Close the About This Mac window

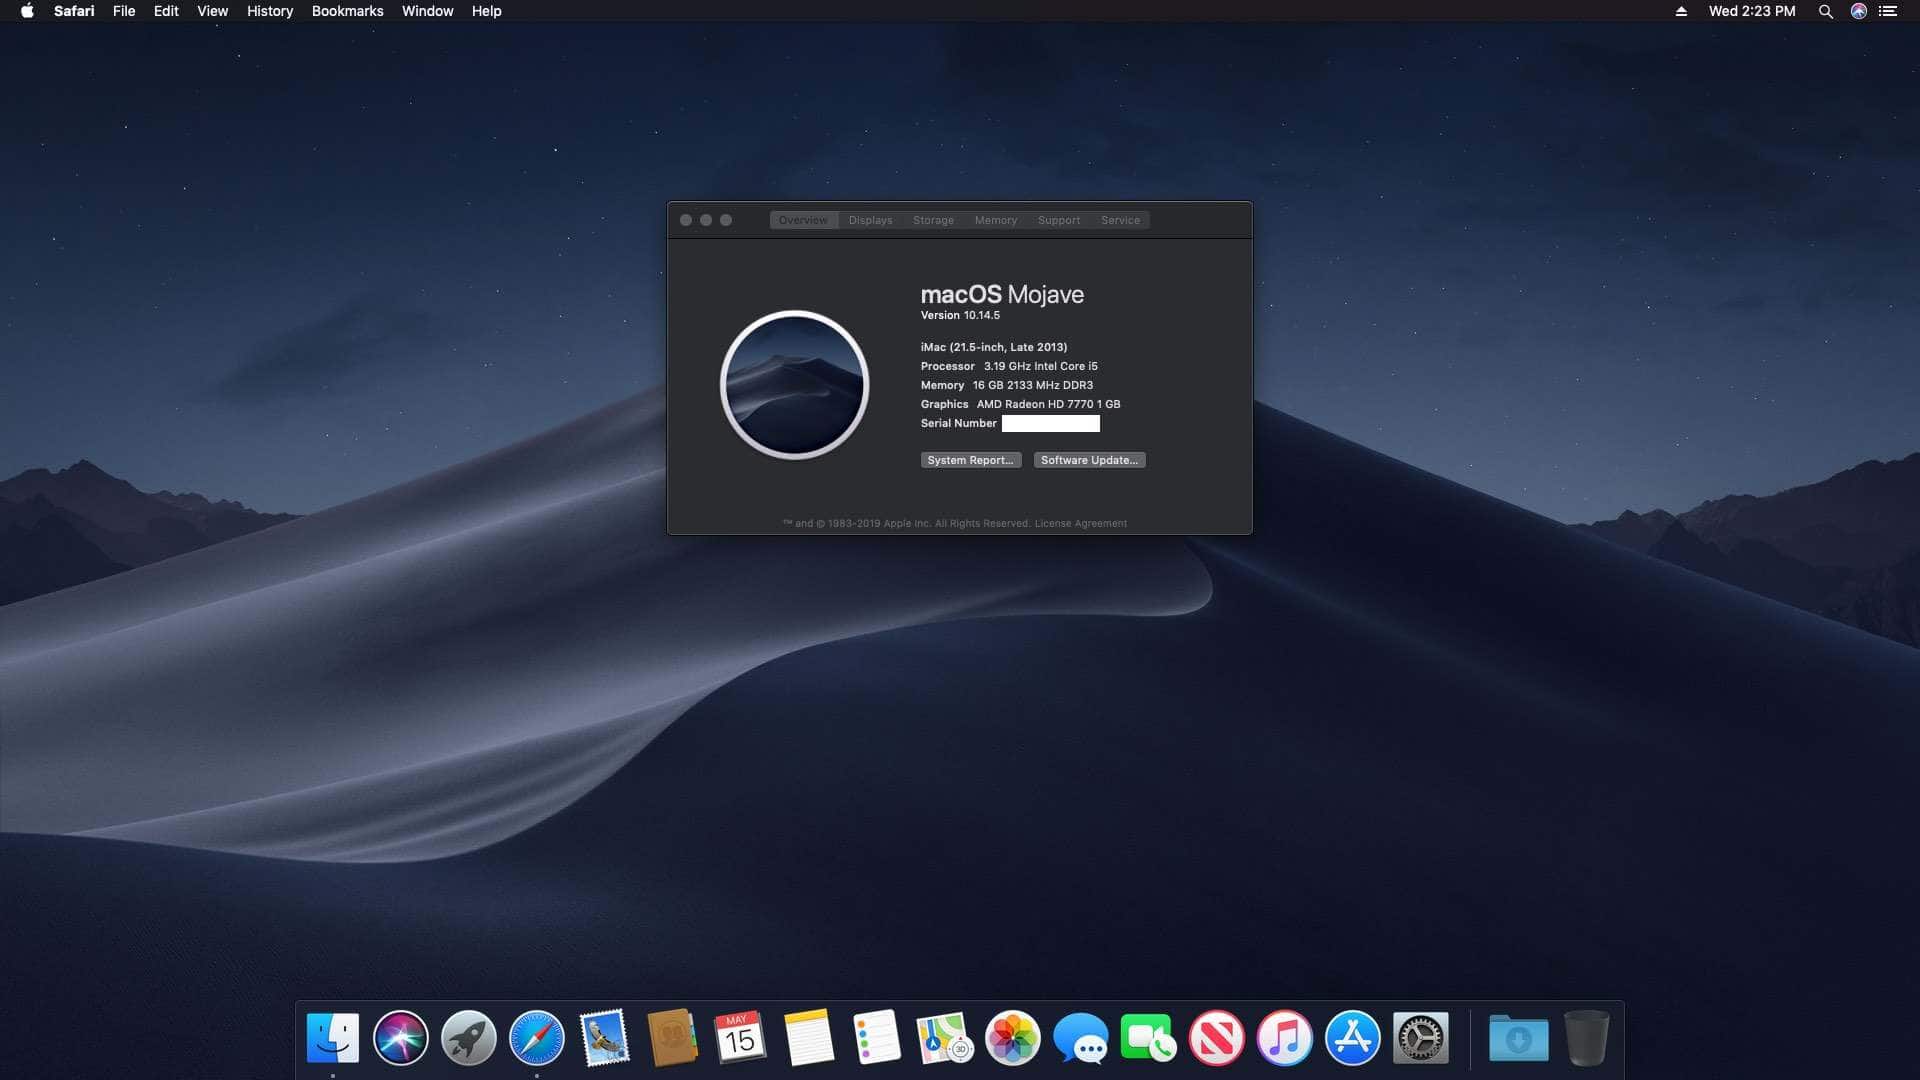pos(686,220)
